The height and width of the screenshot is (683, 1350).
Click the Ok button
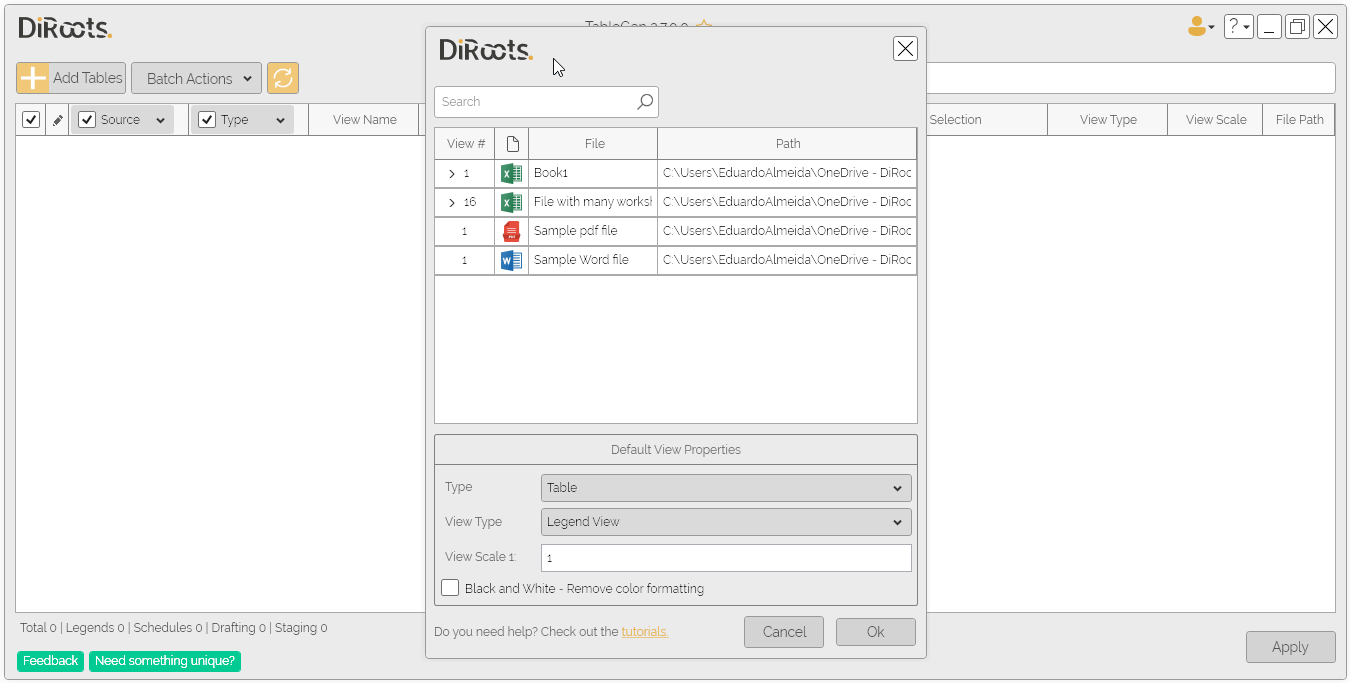(x=876, y=632)
